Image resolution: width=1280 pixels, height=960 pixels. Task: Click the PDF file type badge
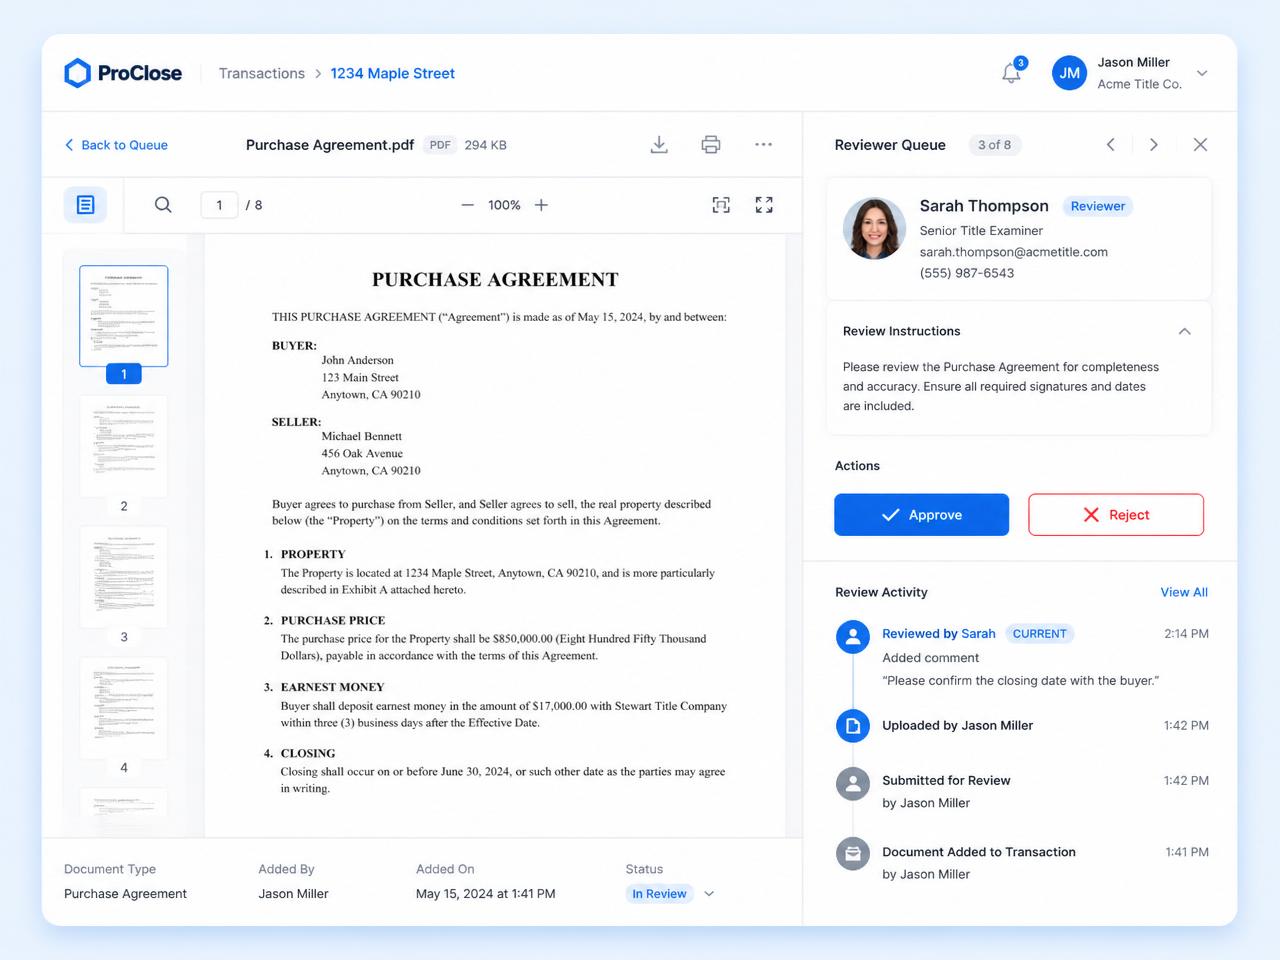click(x=440, y=145)
